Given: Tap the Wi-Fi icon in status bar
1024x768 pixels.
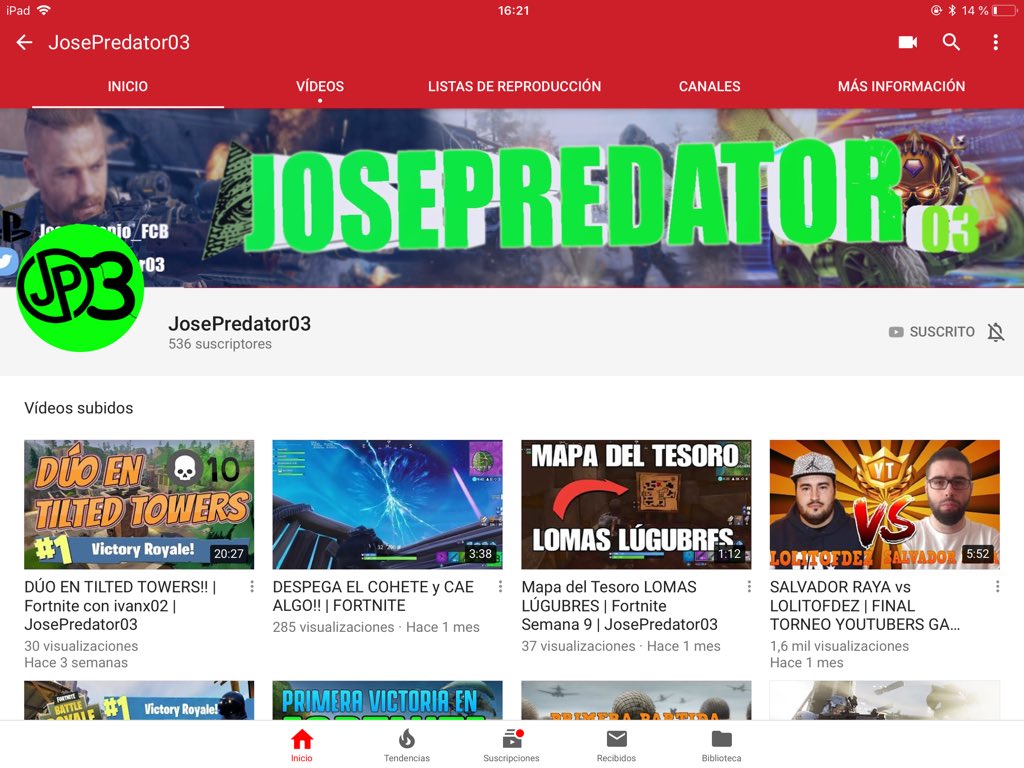Looking at the screenshot, I should click(44, 10).
